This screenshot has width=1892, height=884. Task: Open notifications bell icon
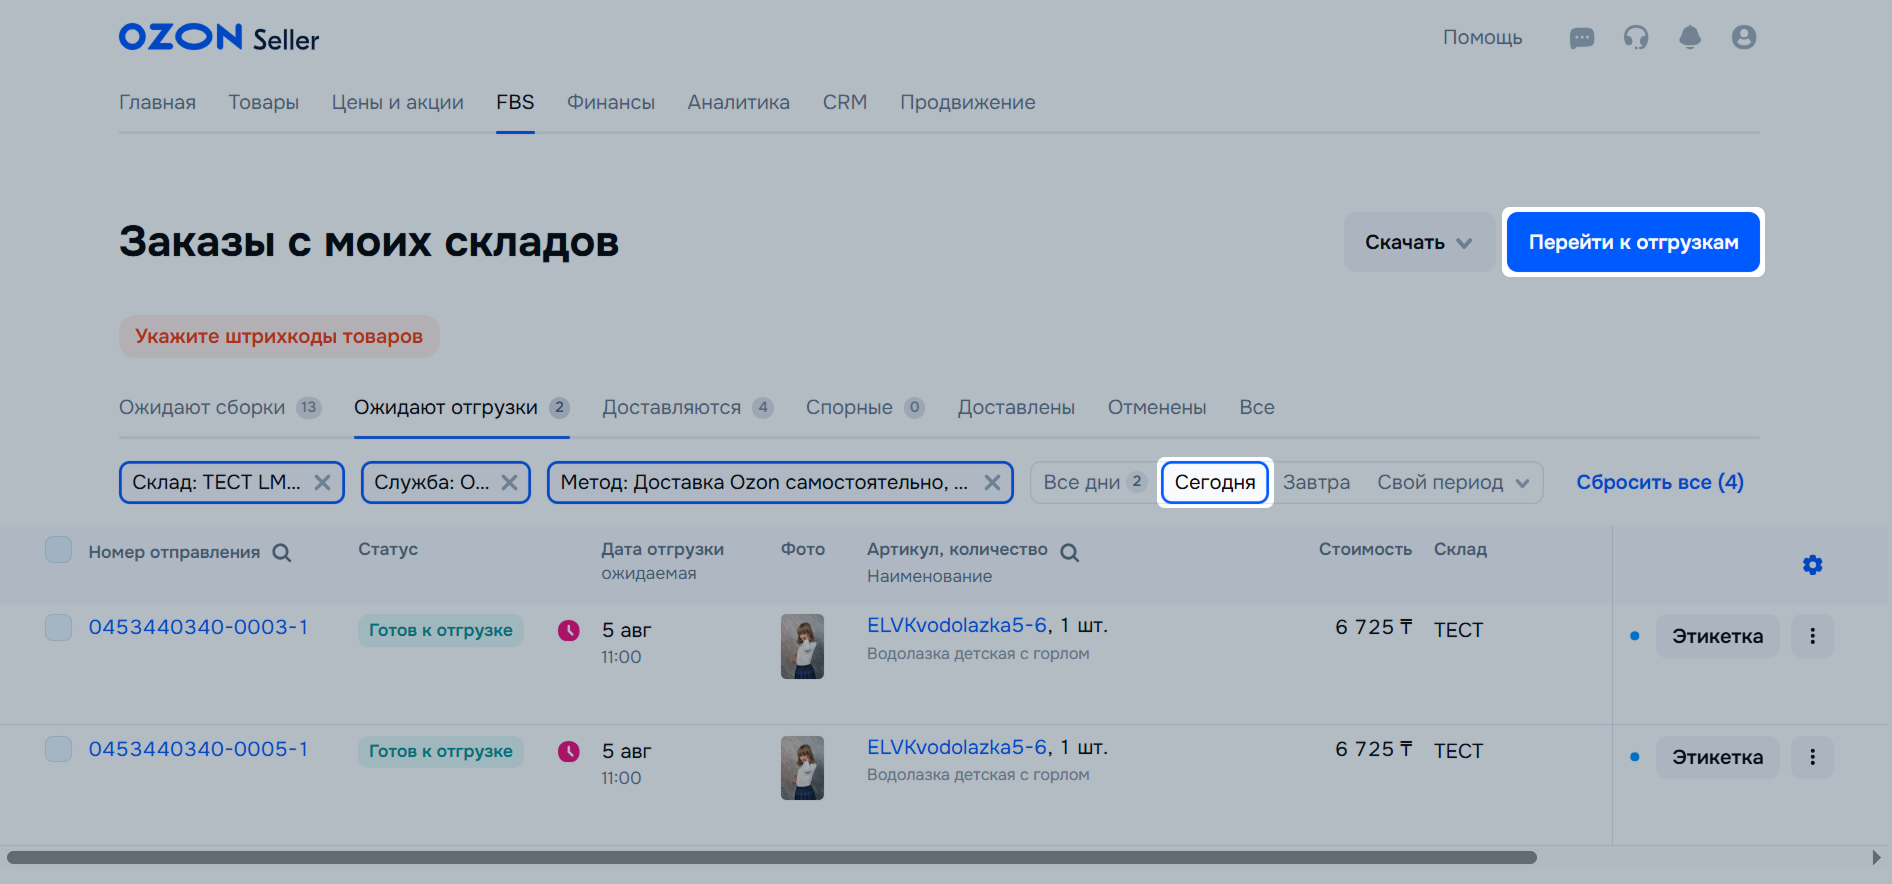(x=1690, y=38)
